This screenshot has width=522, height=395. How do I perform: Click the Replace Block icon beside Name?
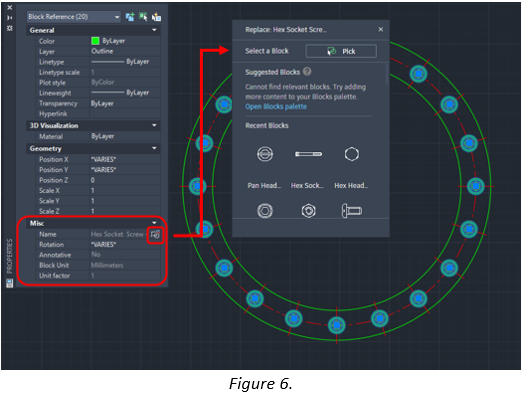point(155,235)
